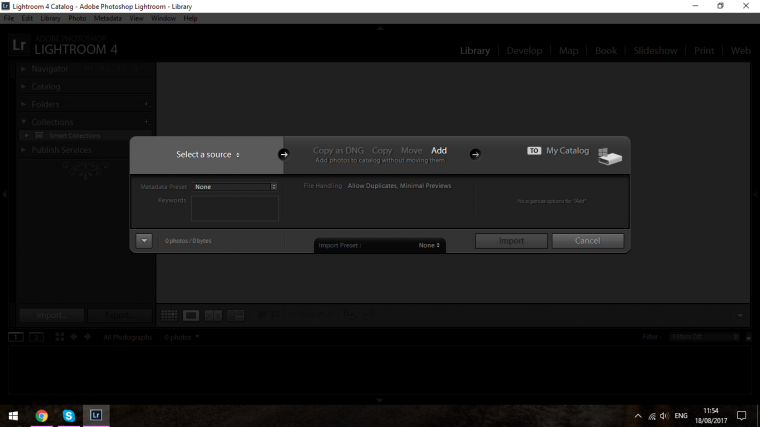Image resolution: width=760 pixels, height=427 pixels.
Task: Click the plus icon on Folders panel
Action: (x=146, y=104)
